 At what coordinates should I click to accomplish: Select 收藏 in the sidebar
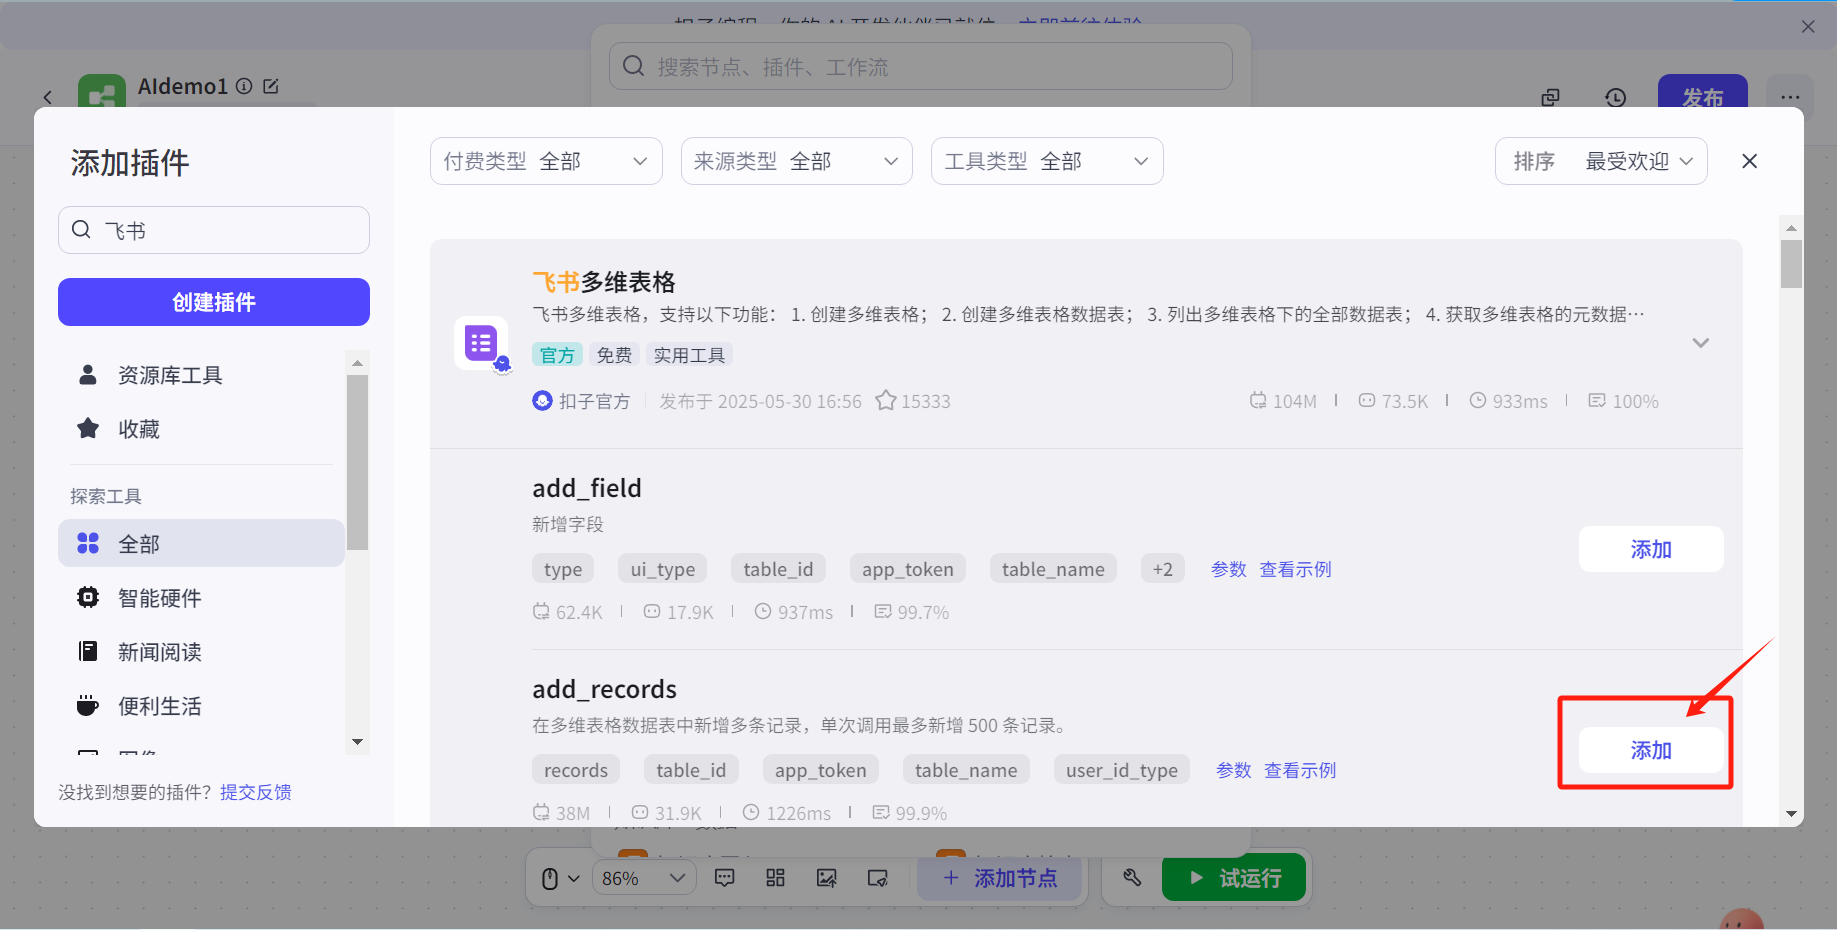tap(201, 429)
